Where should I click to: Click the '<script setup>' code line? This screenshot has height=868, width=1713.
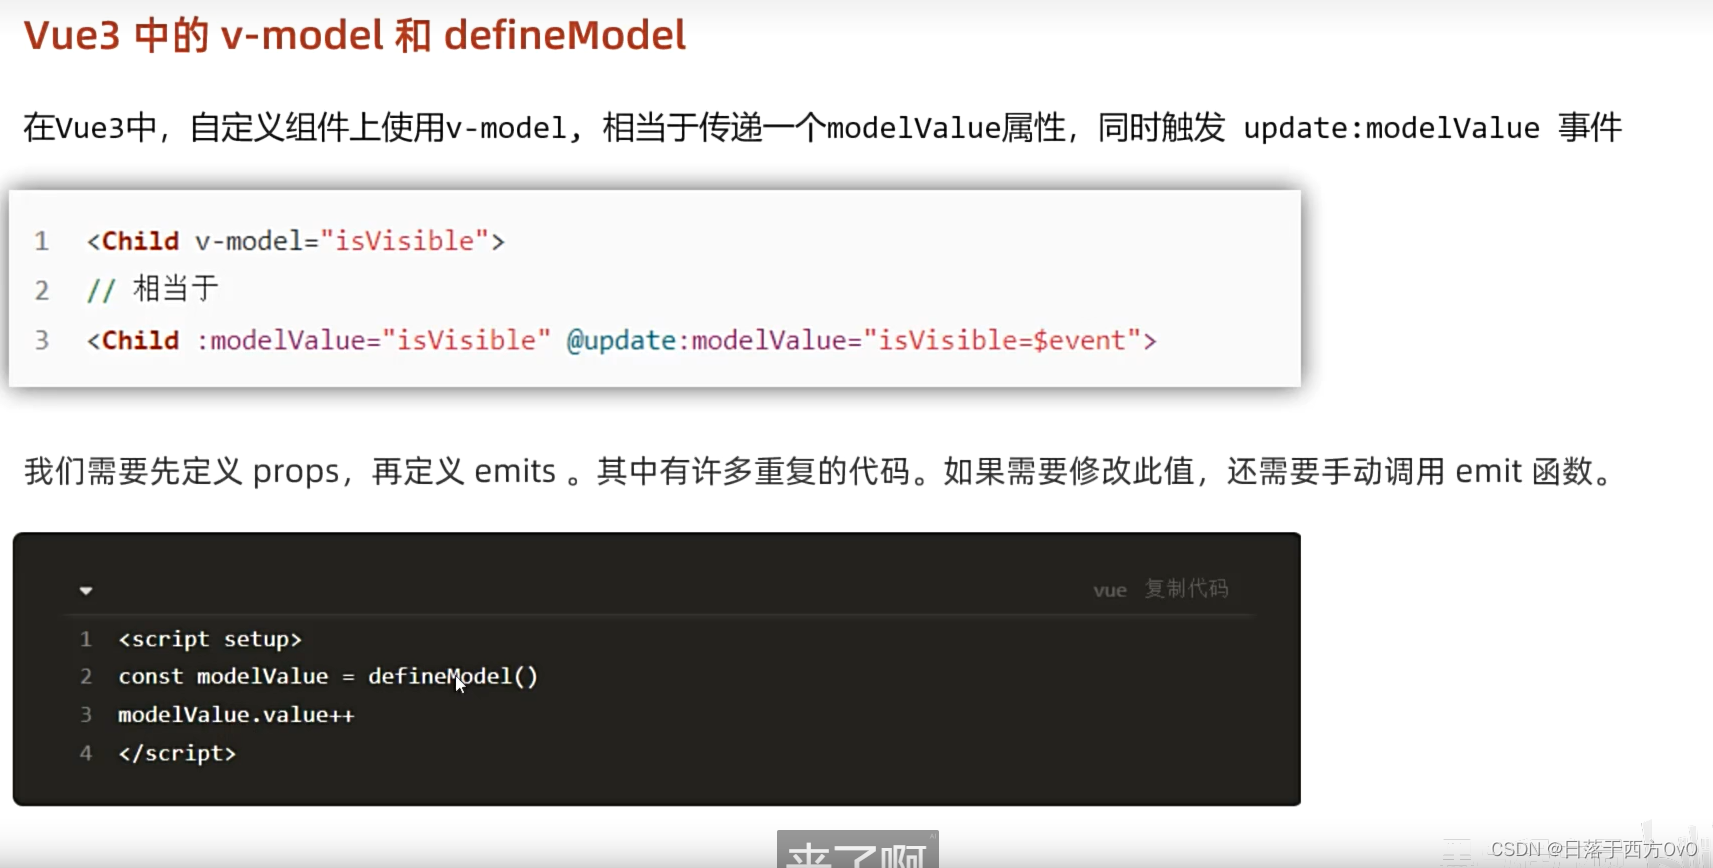tap(210, 639)
